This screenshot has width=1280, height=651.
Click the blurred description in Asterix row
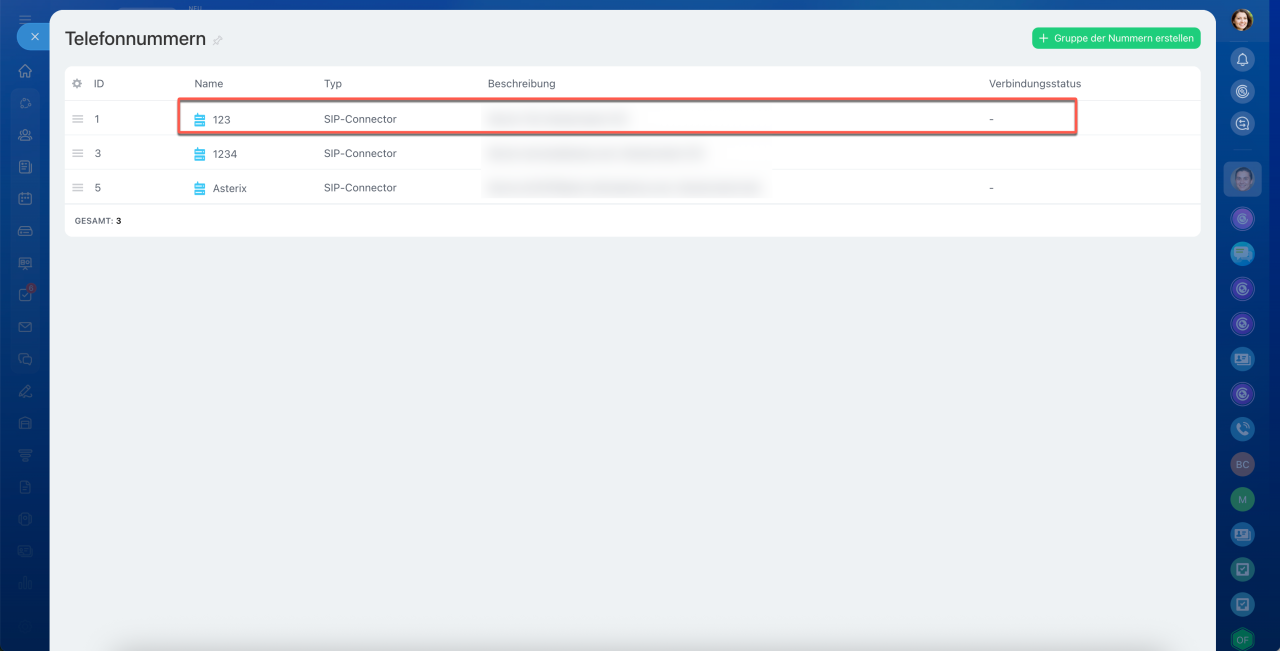(x=624, y=188)
